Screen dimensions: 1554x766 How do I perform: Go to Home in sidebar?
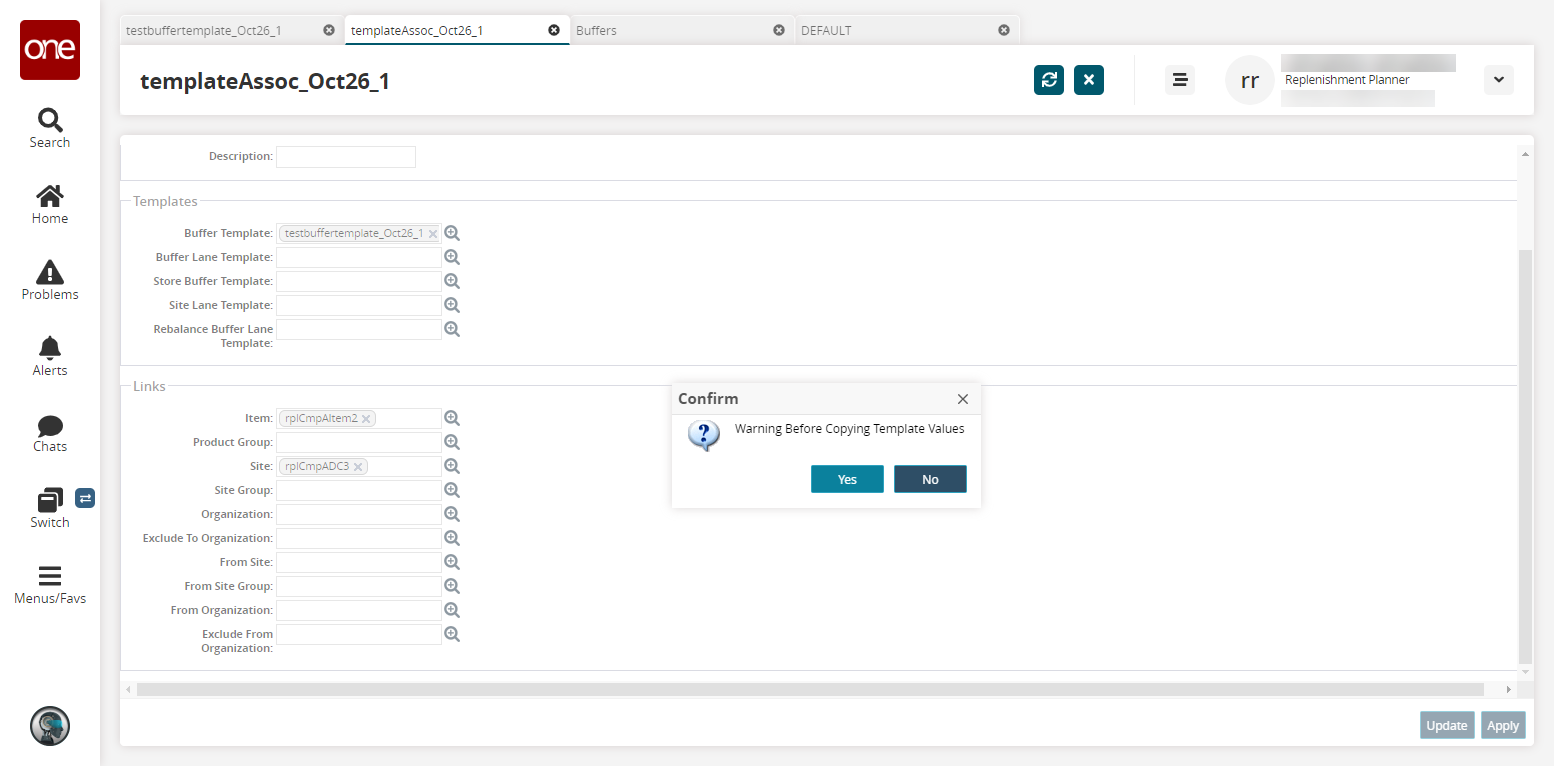pyautogui.click(x=50, y=196)
